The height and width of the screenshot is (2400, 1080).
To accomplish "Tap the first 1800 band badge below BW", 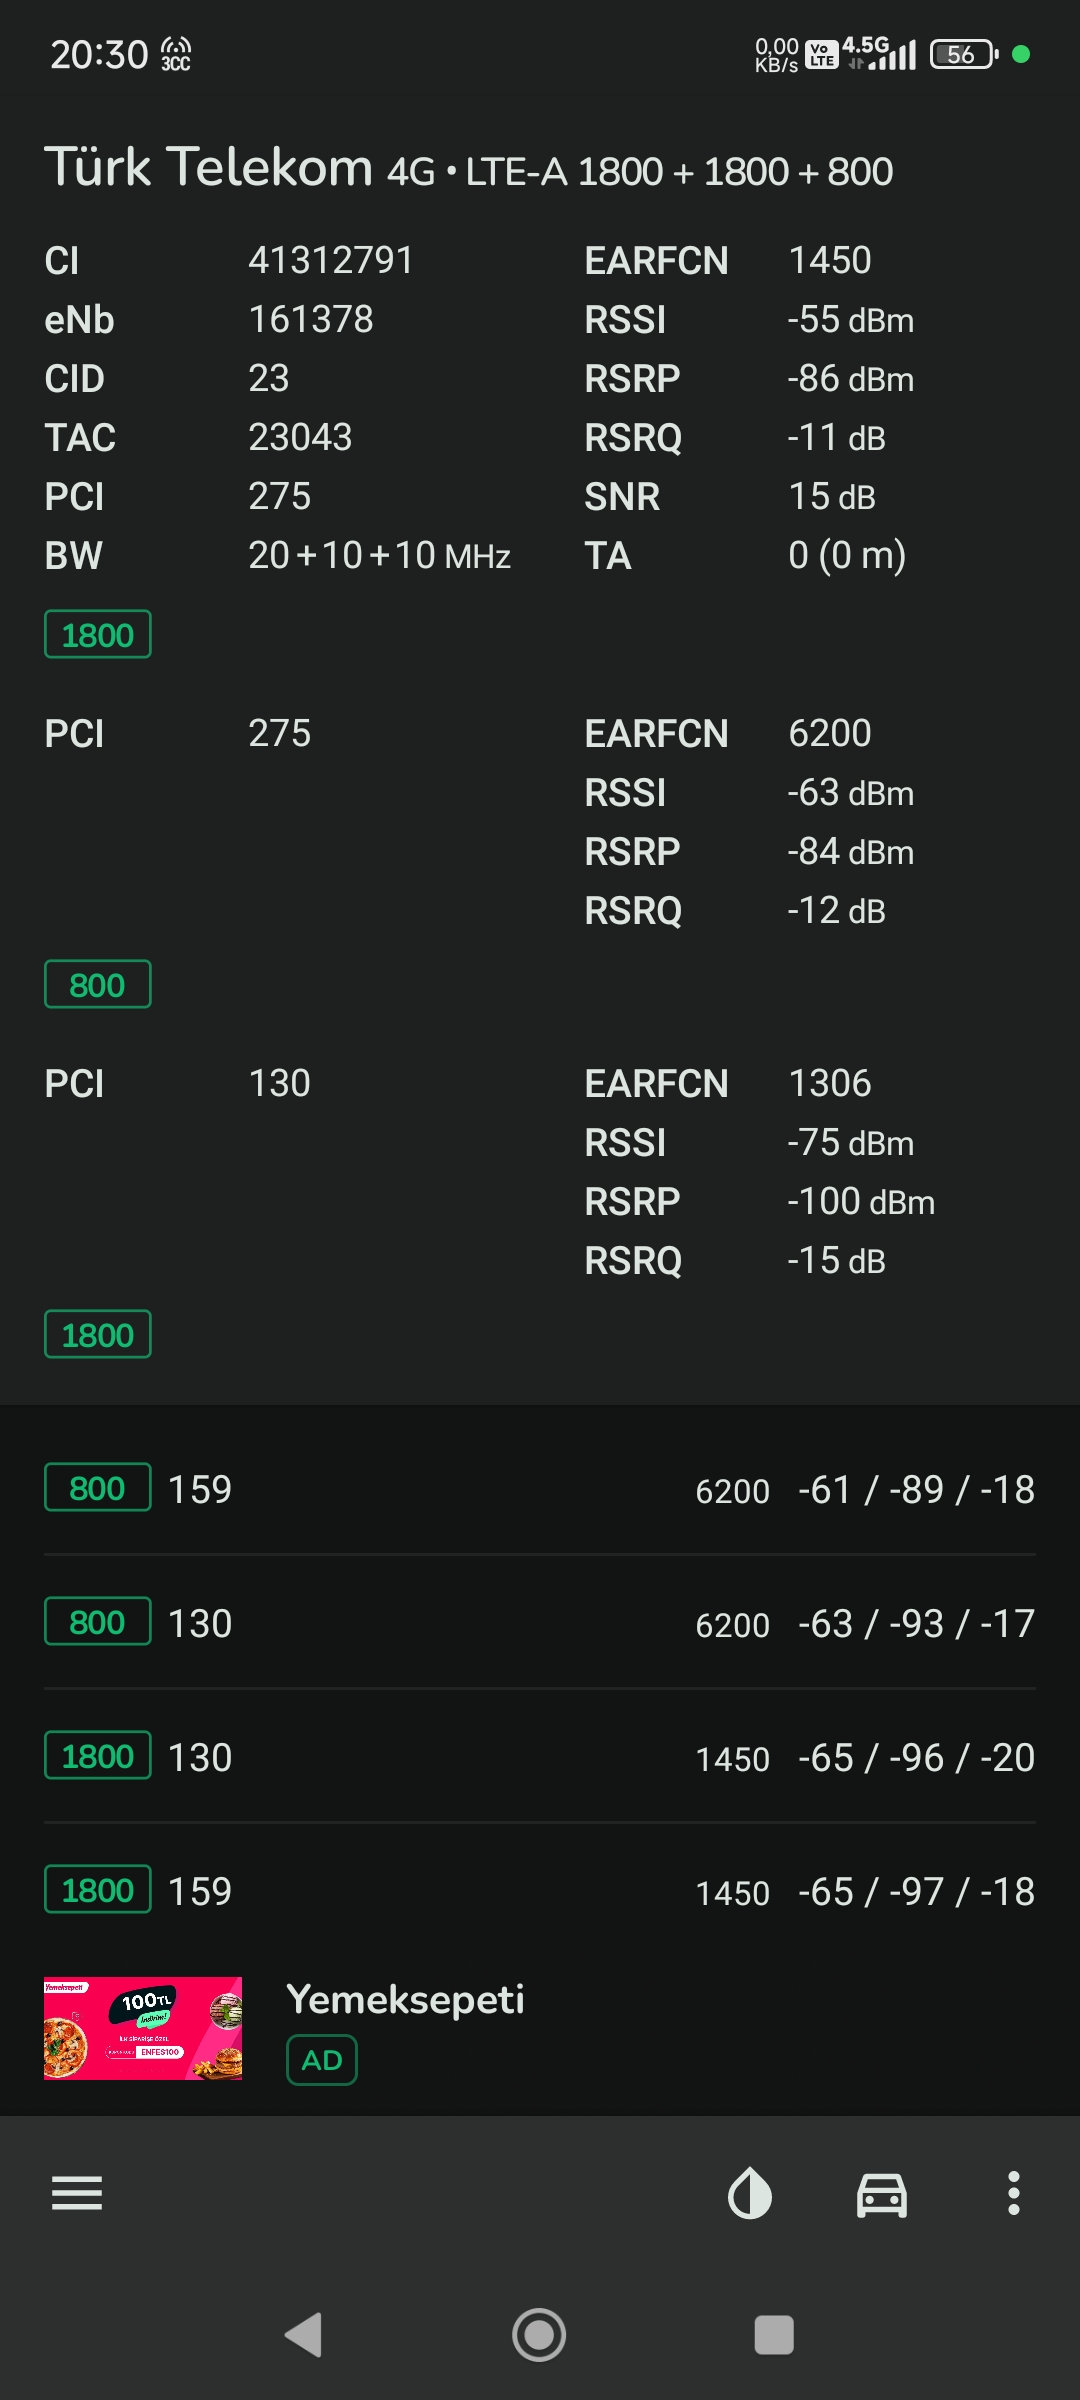I will [x=98, y=635].
